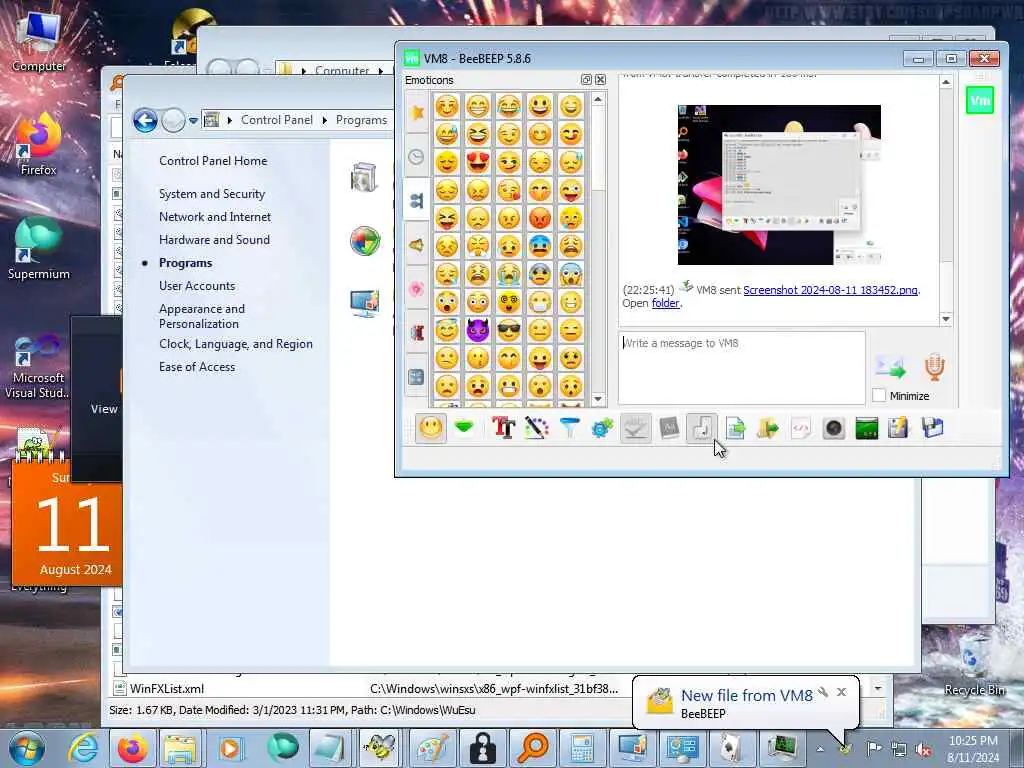Click the notepad with lightning icon
Screen dimensions: 1024x768
click(x=899, y=428)
